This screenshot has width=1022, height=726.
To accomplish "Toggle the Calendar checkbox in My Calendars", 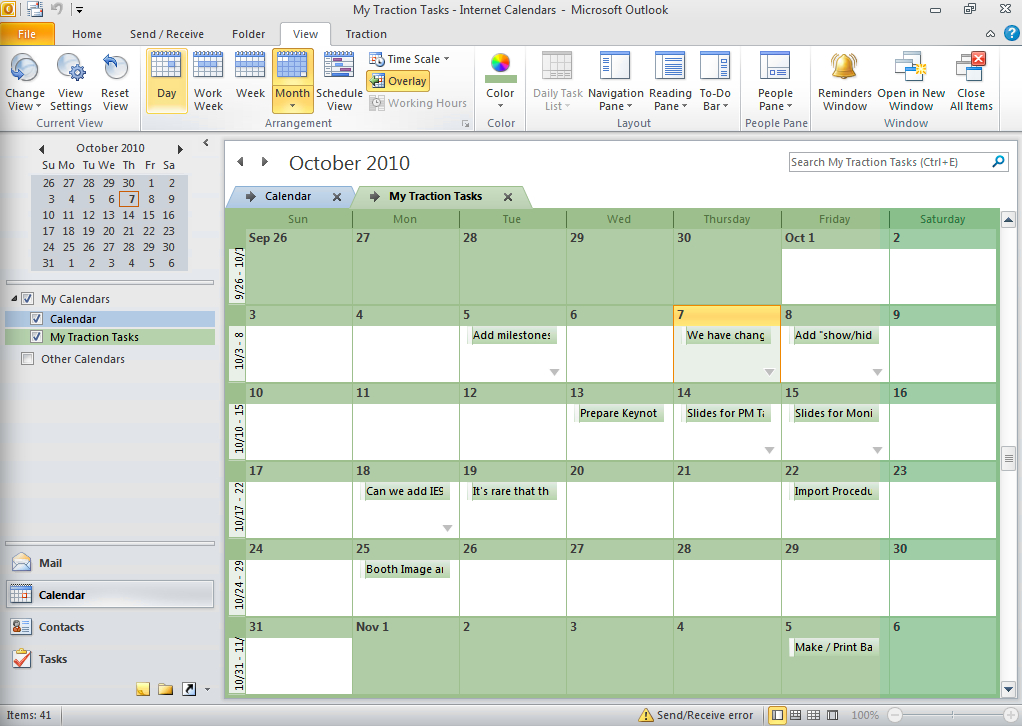I will tap(37, 319).
